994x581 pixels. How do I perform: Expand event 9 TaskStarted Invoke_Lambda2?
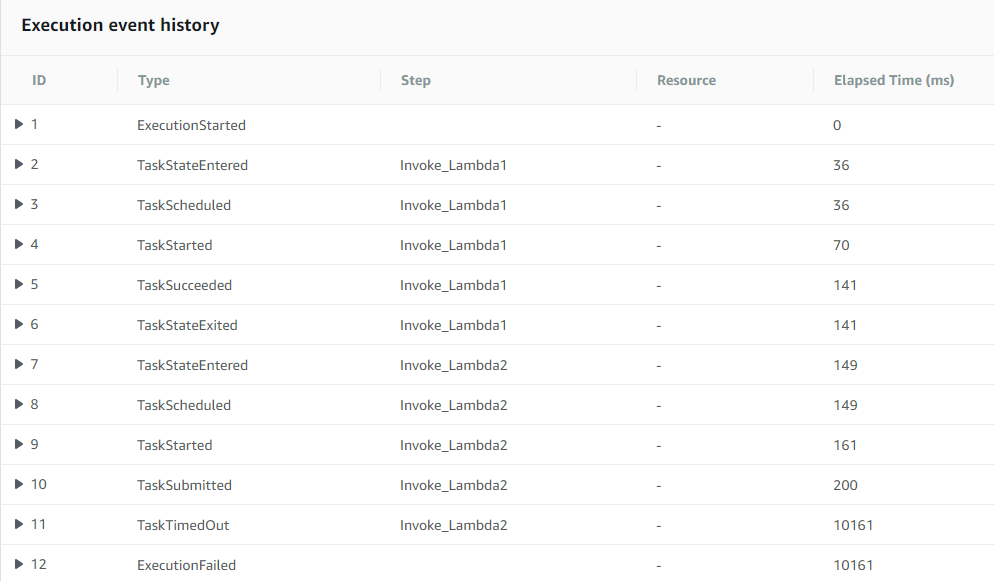pos(19,444)
